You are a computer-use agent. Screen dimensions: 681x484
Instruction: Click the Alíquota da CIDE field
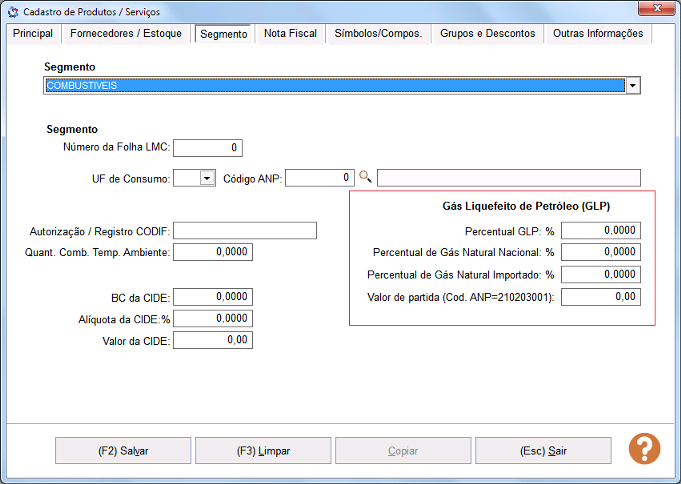[212, 318]
